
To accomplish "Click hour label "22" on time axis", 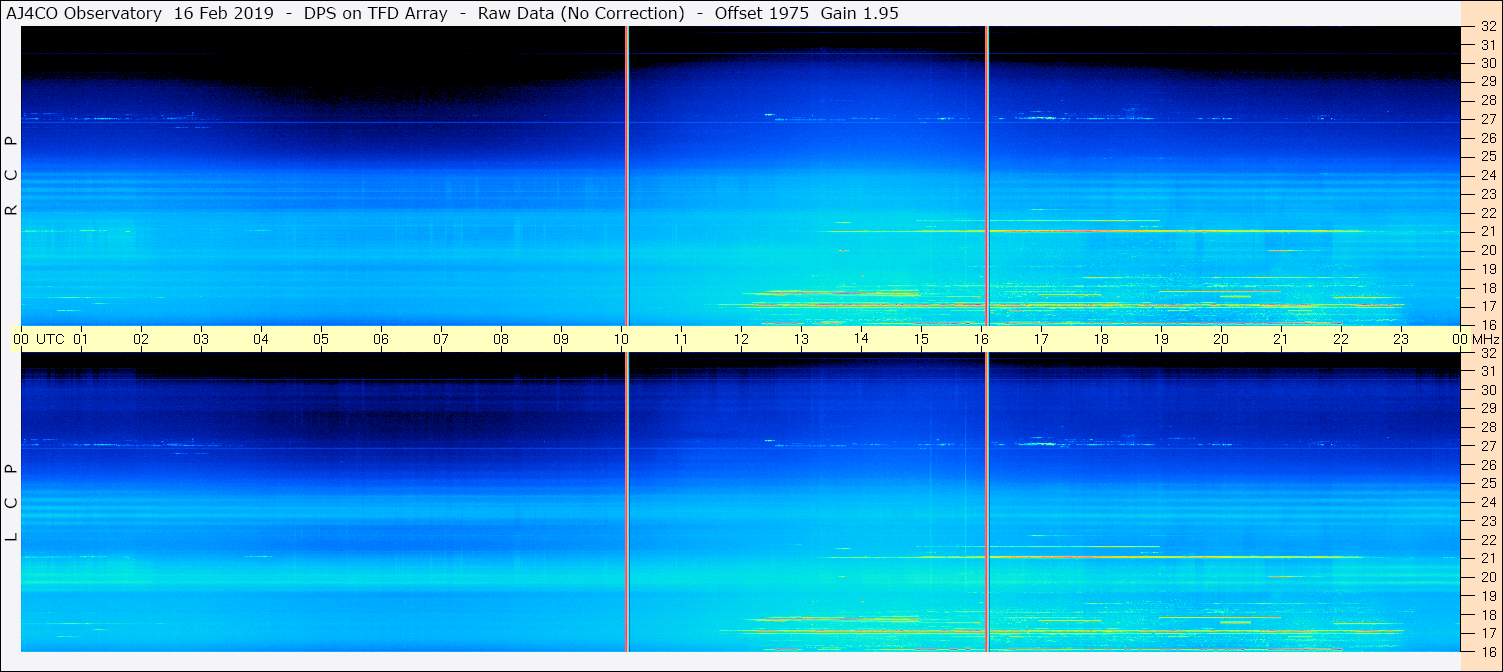I will (x=1341, y=339).
